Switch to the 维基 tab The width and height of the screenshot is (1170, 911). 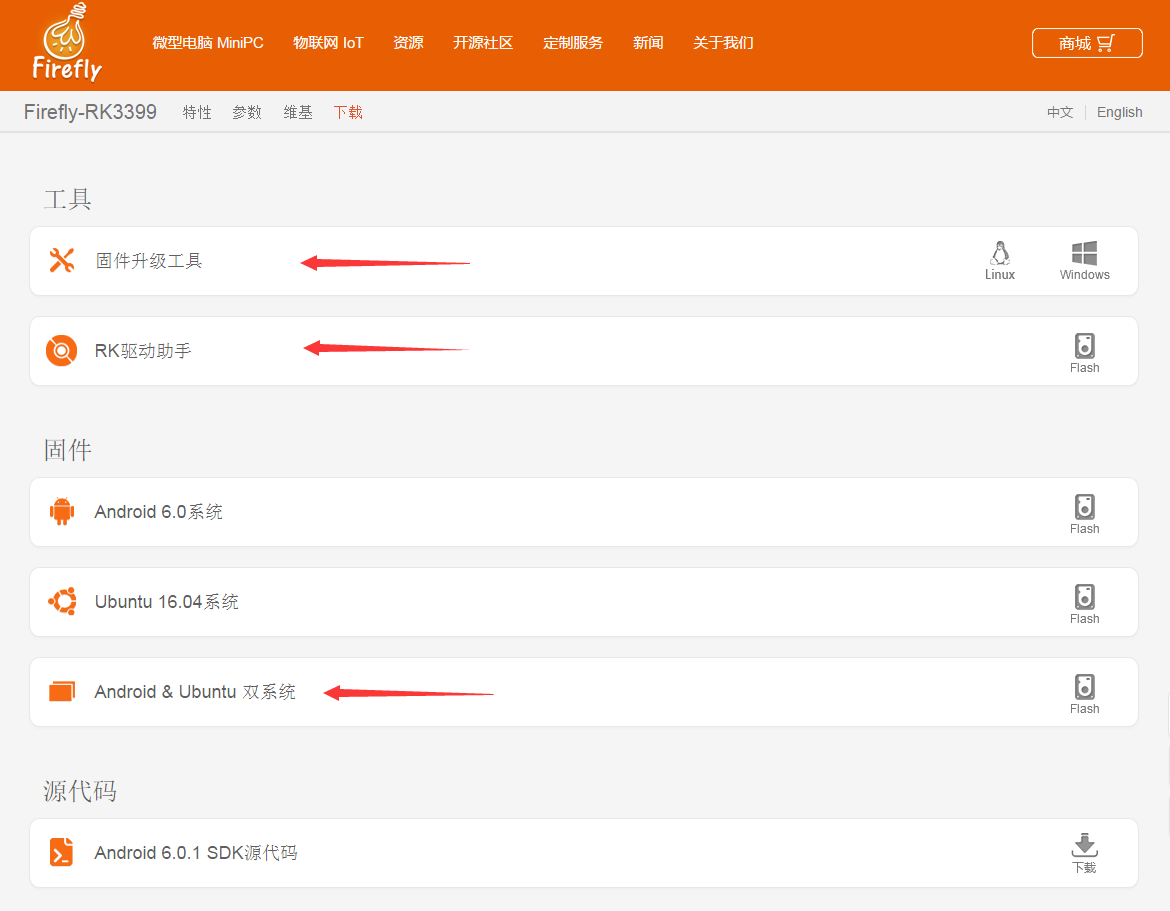[x=298, y=113]
